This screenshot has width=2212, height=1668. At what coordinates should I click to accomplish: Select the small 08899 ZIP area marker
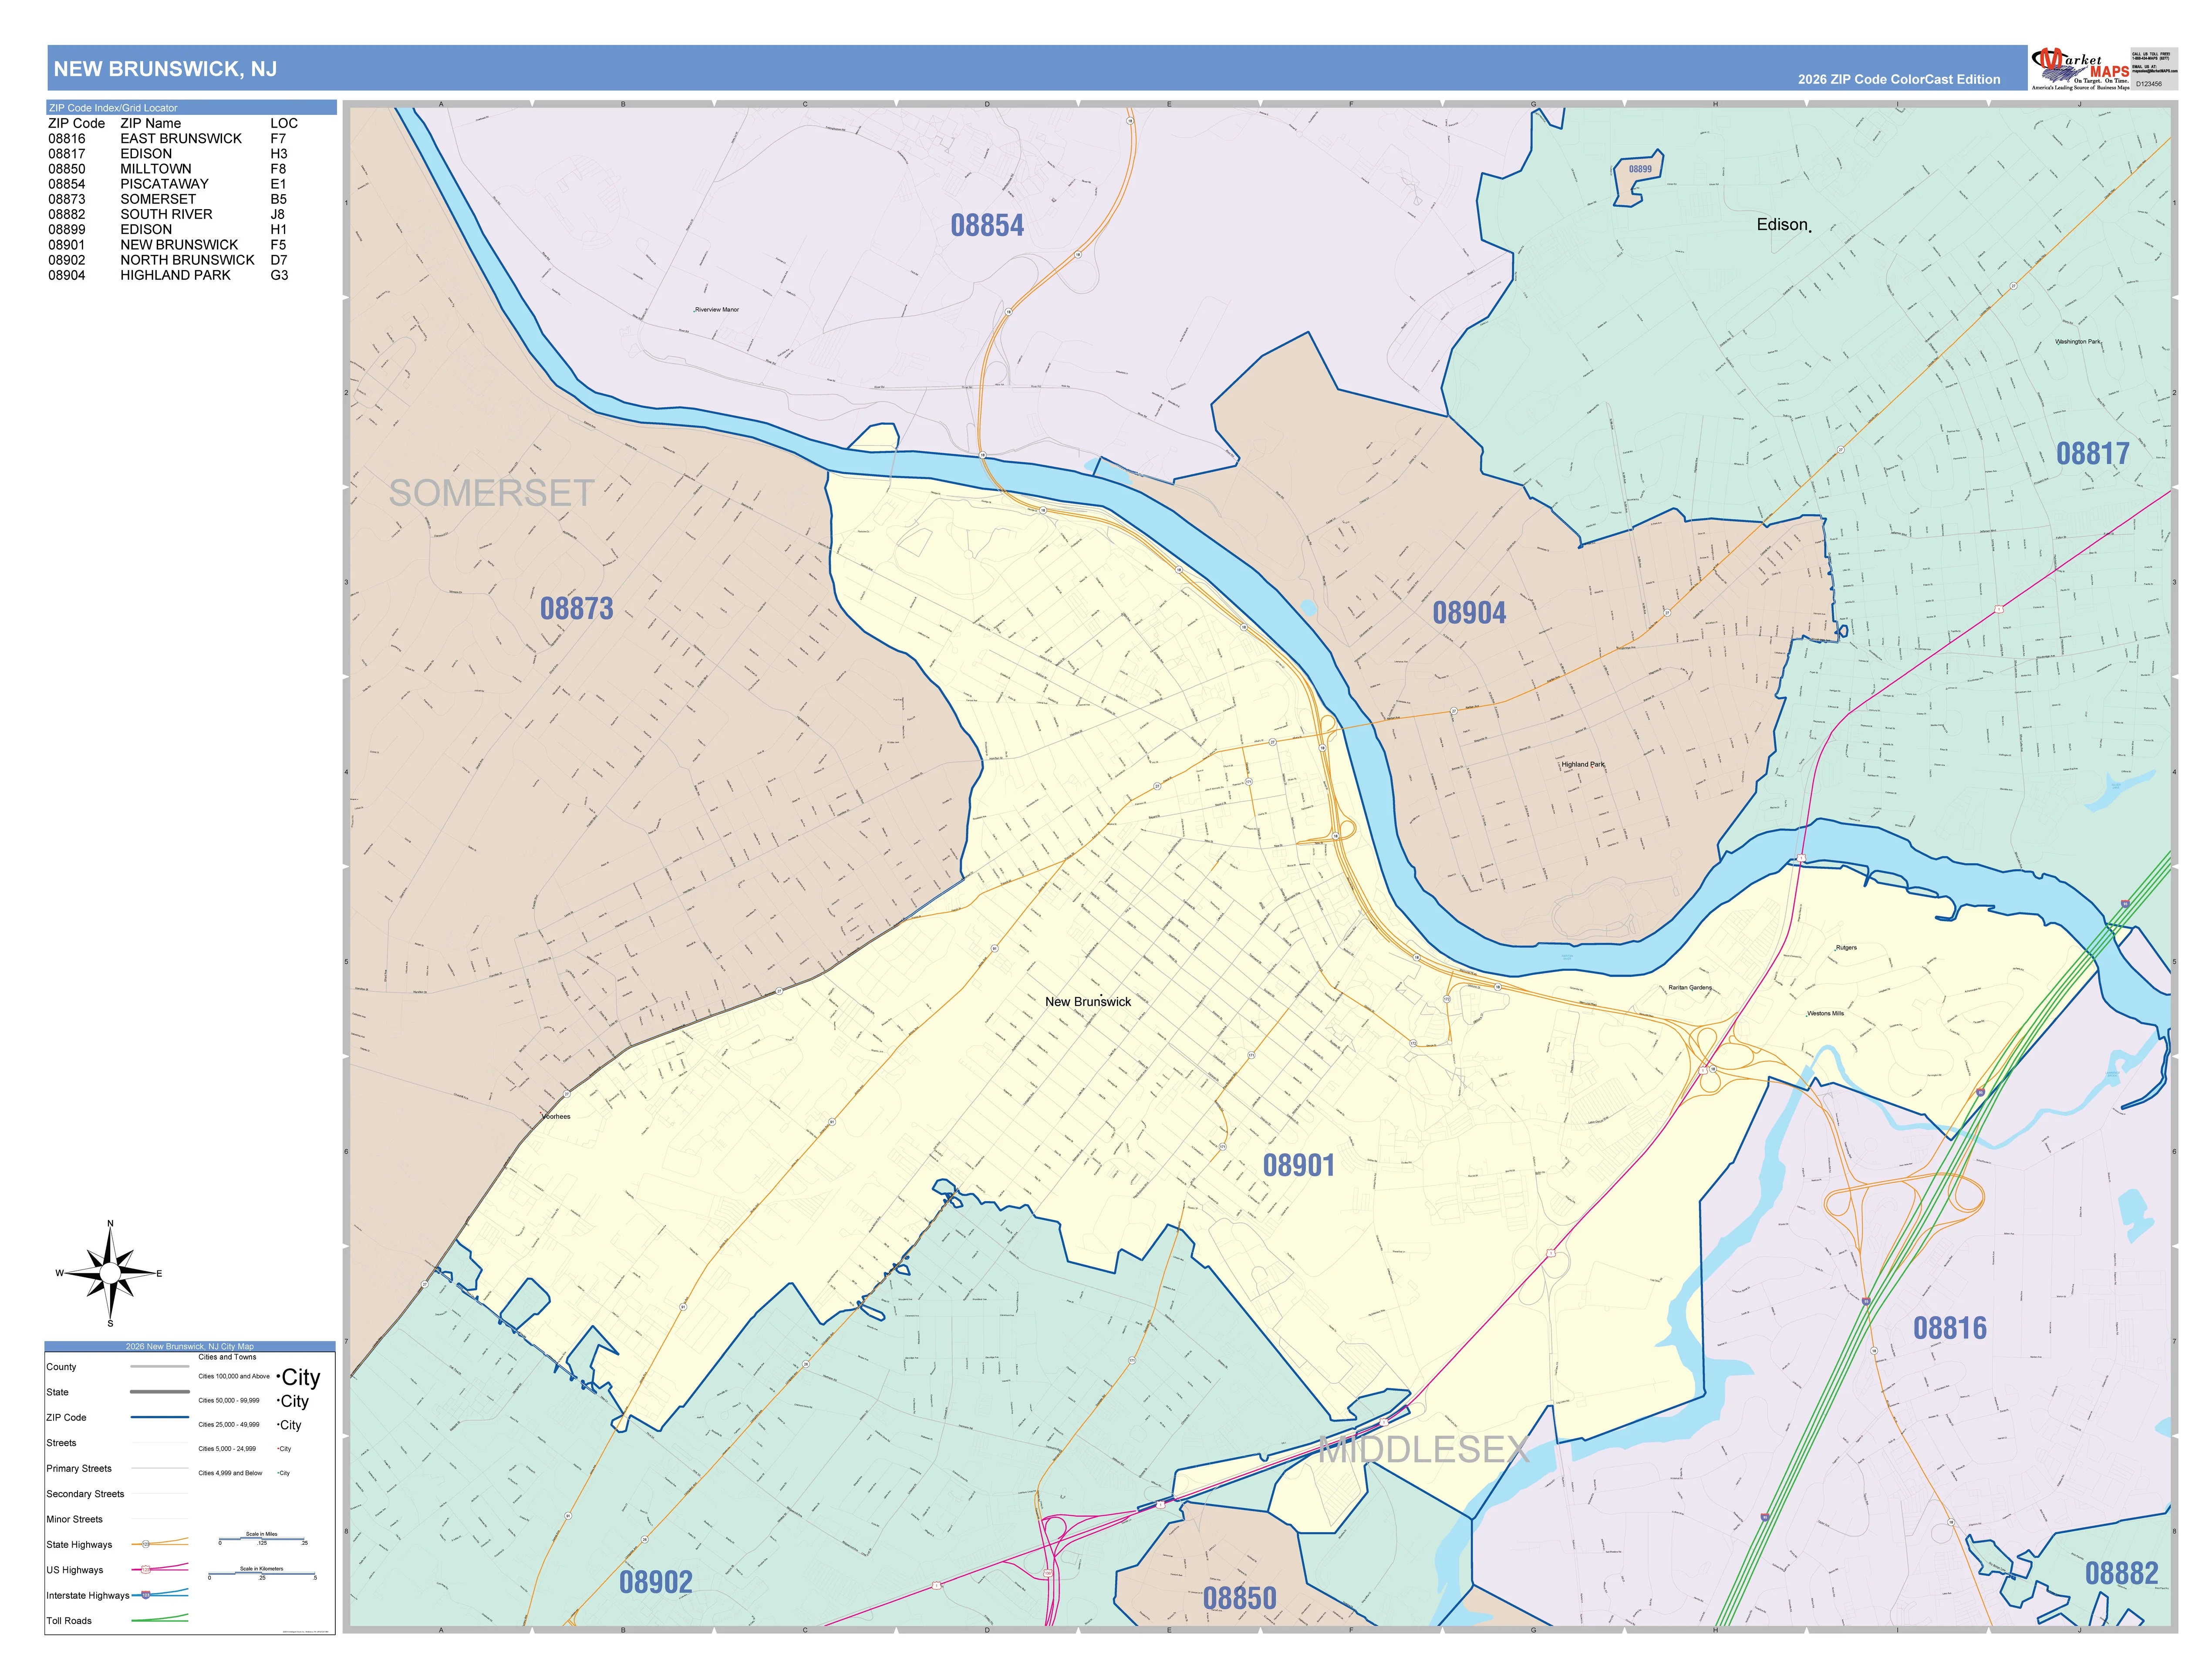coord(1640,169)
